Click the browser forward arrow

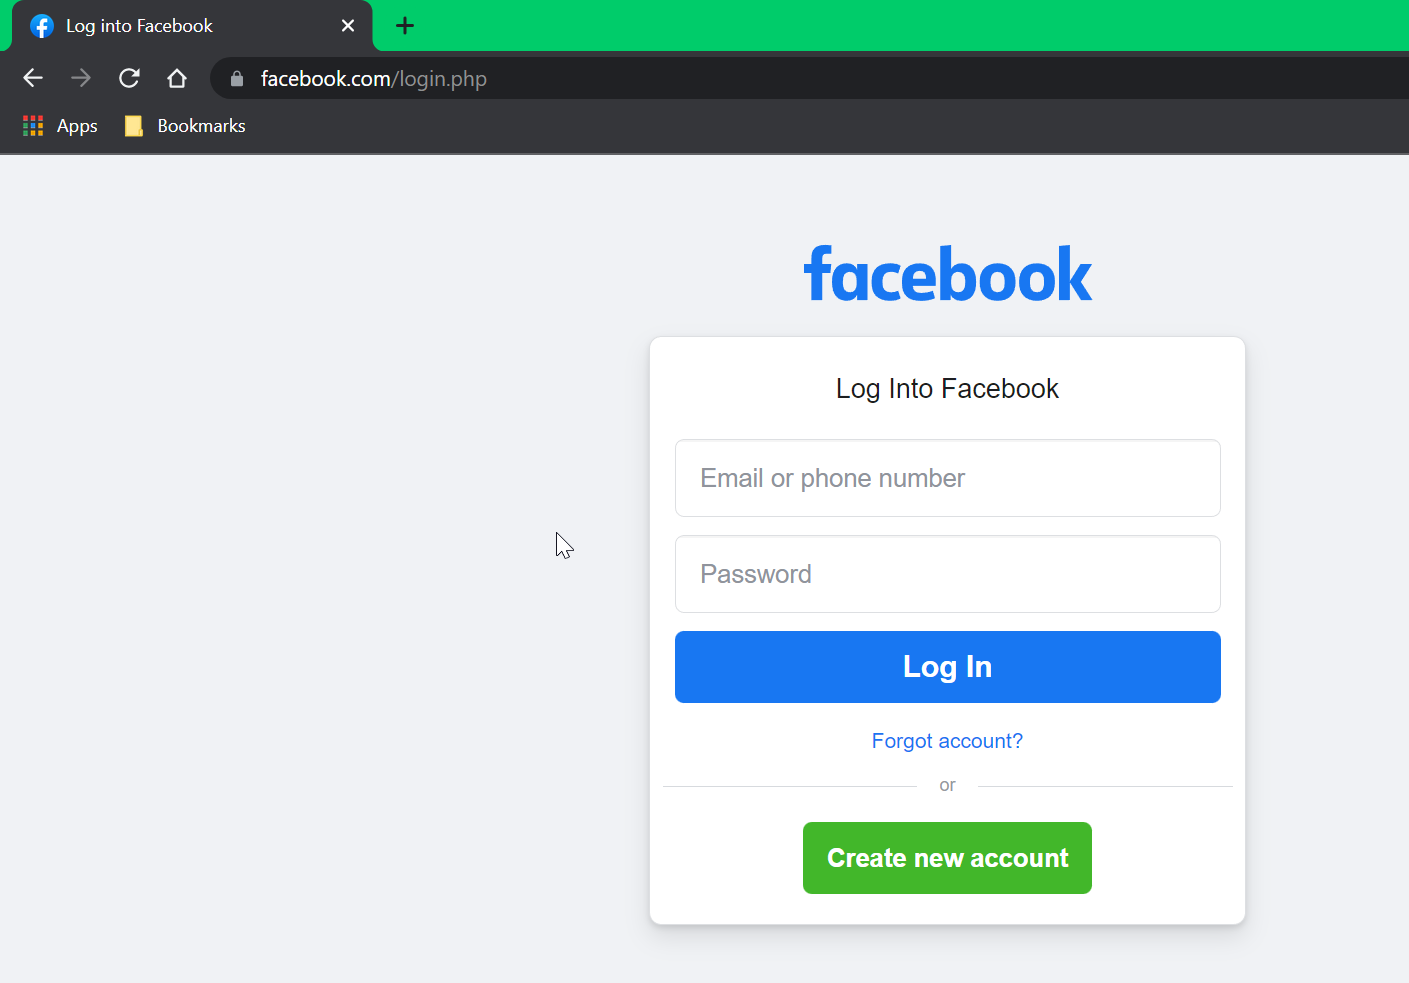coord(81,78)
